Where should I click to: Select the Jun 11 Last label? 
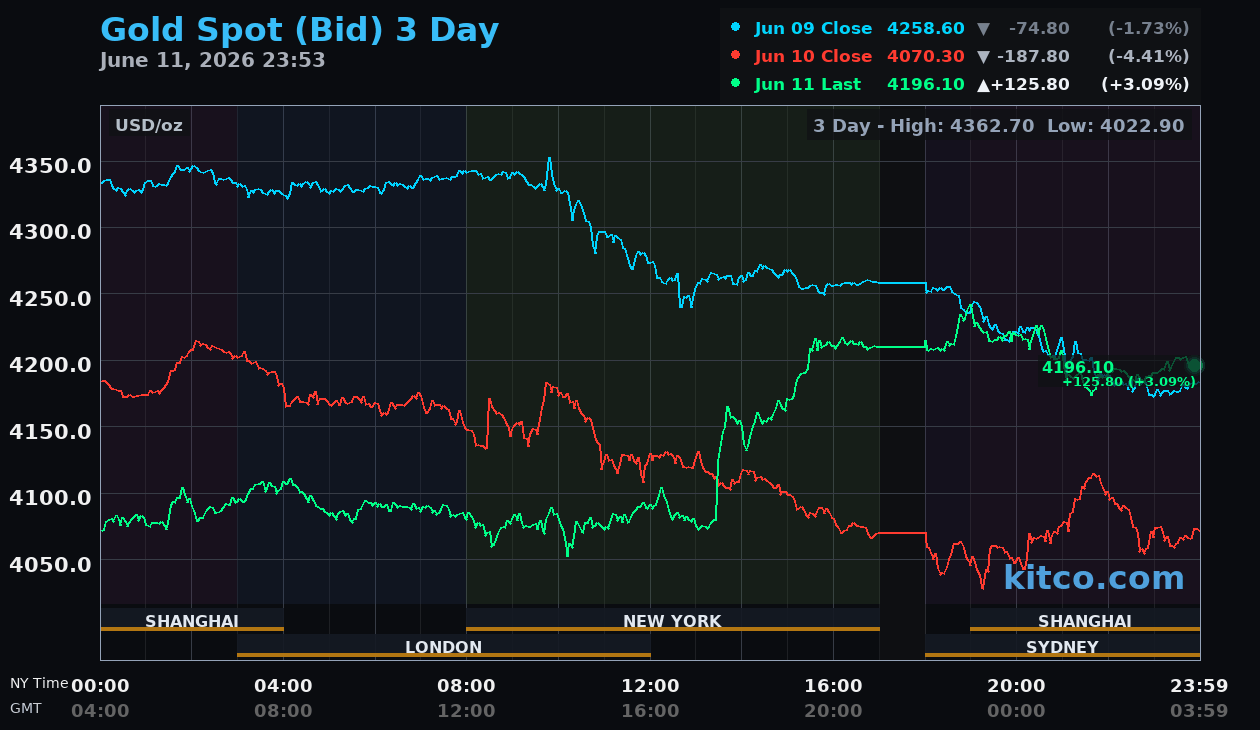point(807,85)
